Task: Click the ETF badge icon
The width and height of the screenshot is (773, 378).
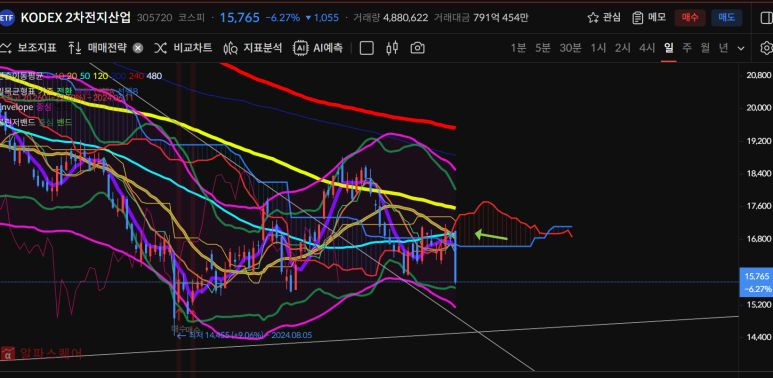Action: (7, 19)
